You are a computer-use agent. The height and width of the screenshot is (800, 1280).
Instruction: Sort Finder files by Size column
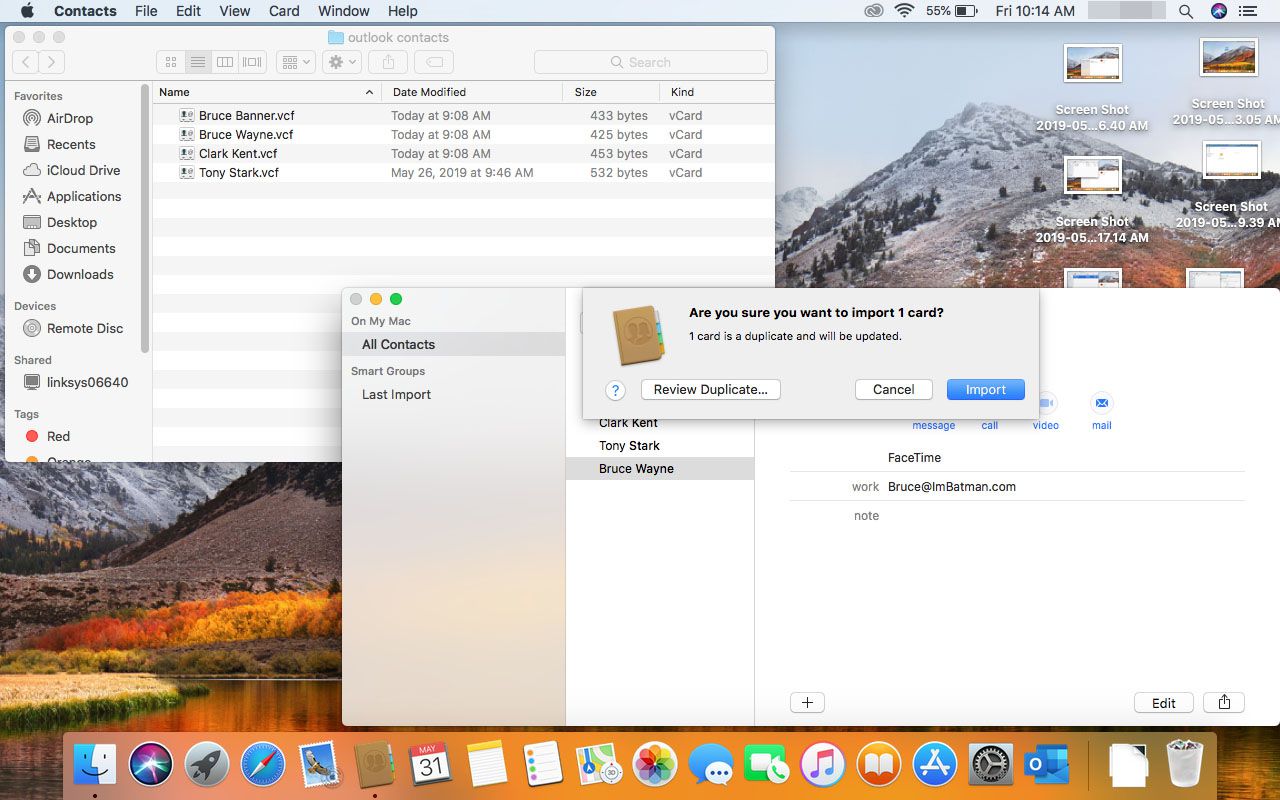point(611,92)
